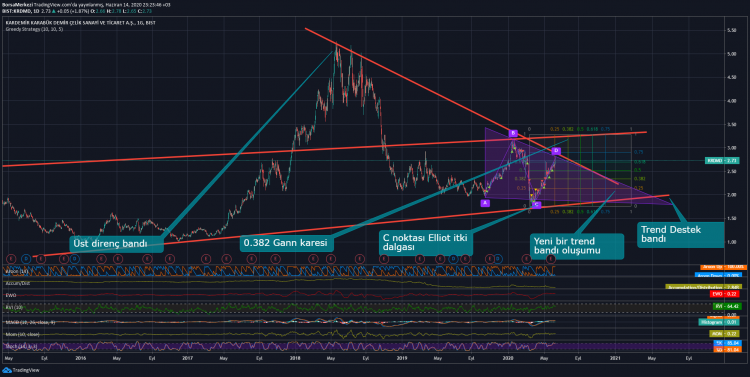Select 'Yeni bir trend bandı oluşumu' callout
Screen dimensions: 750x377
577,246
